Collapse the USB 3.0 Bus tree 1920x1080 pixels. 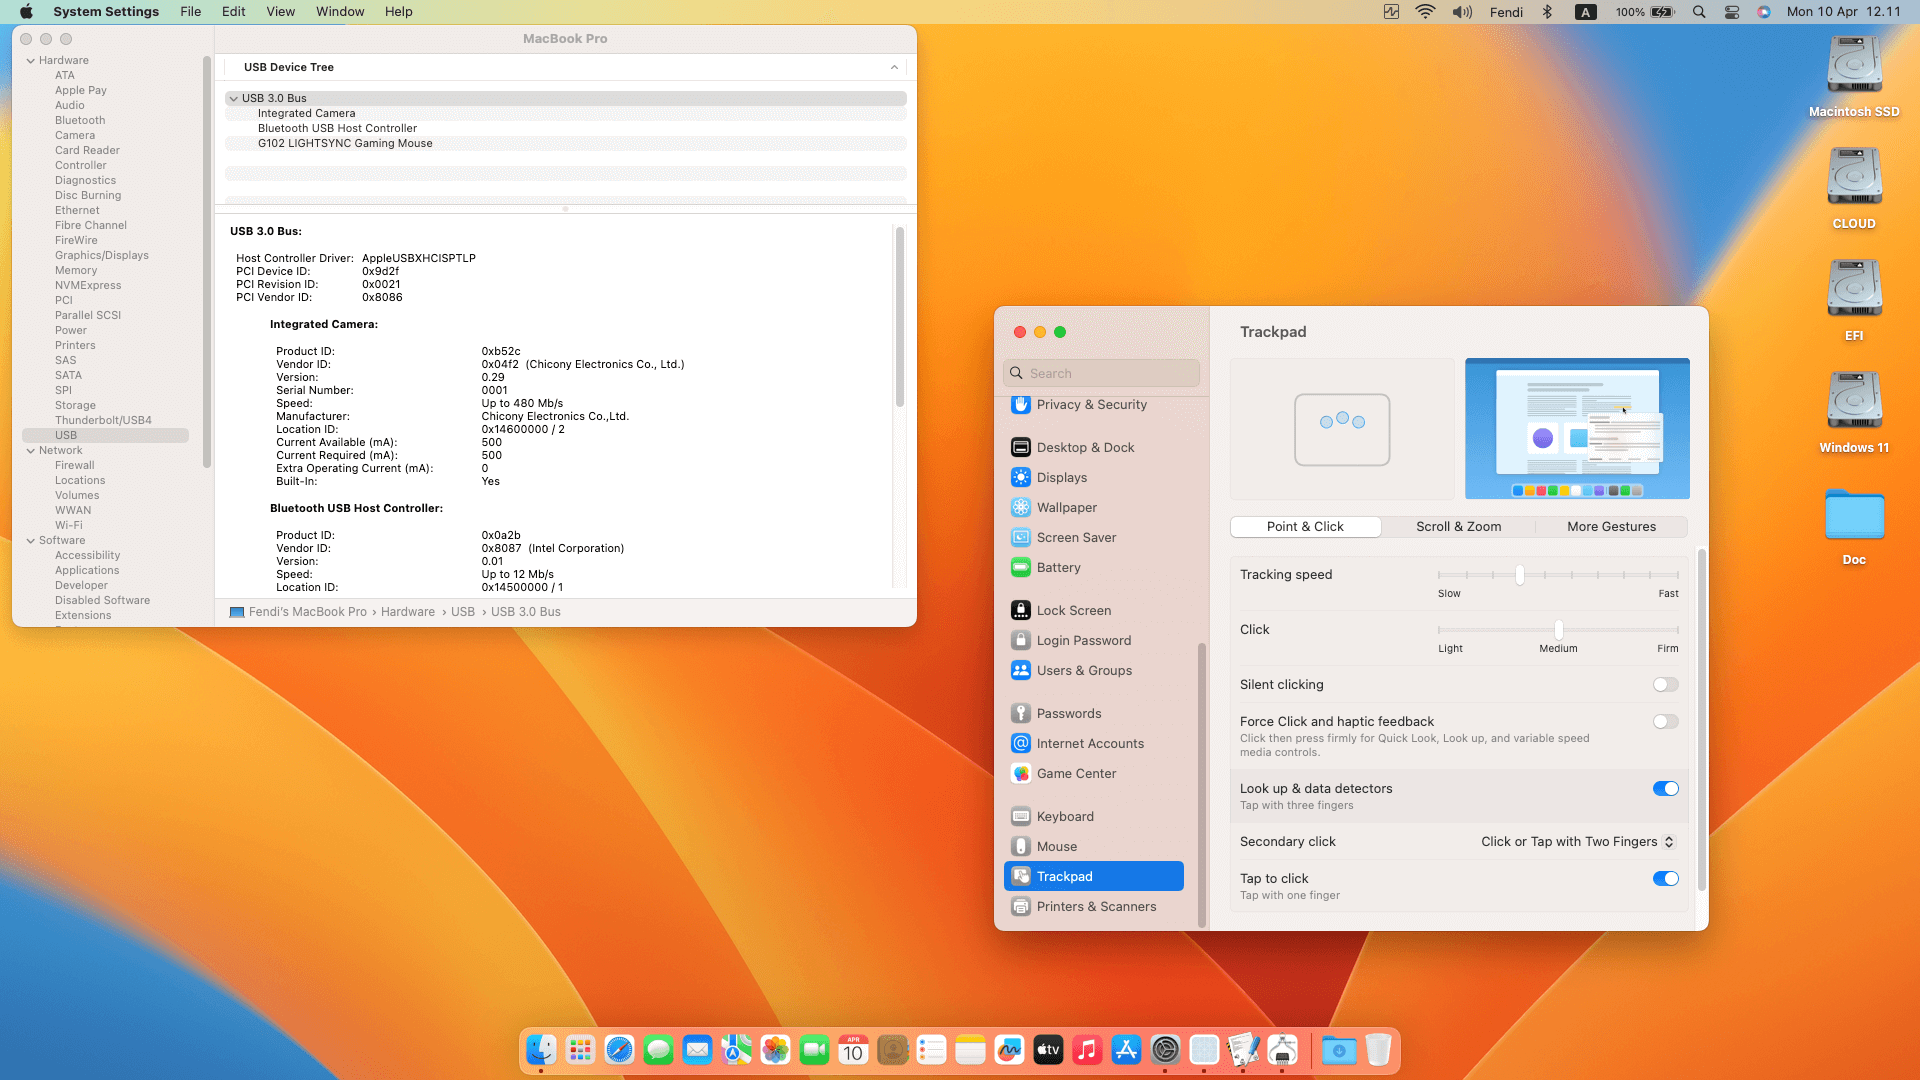[233, 99]
